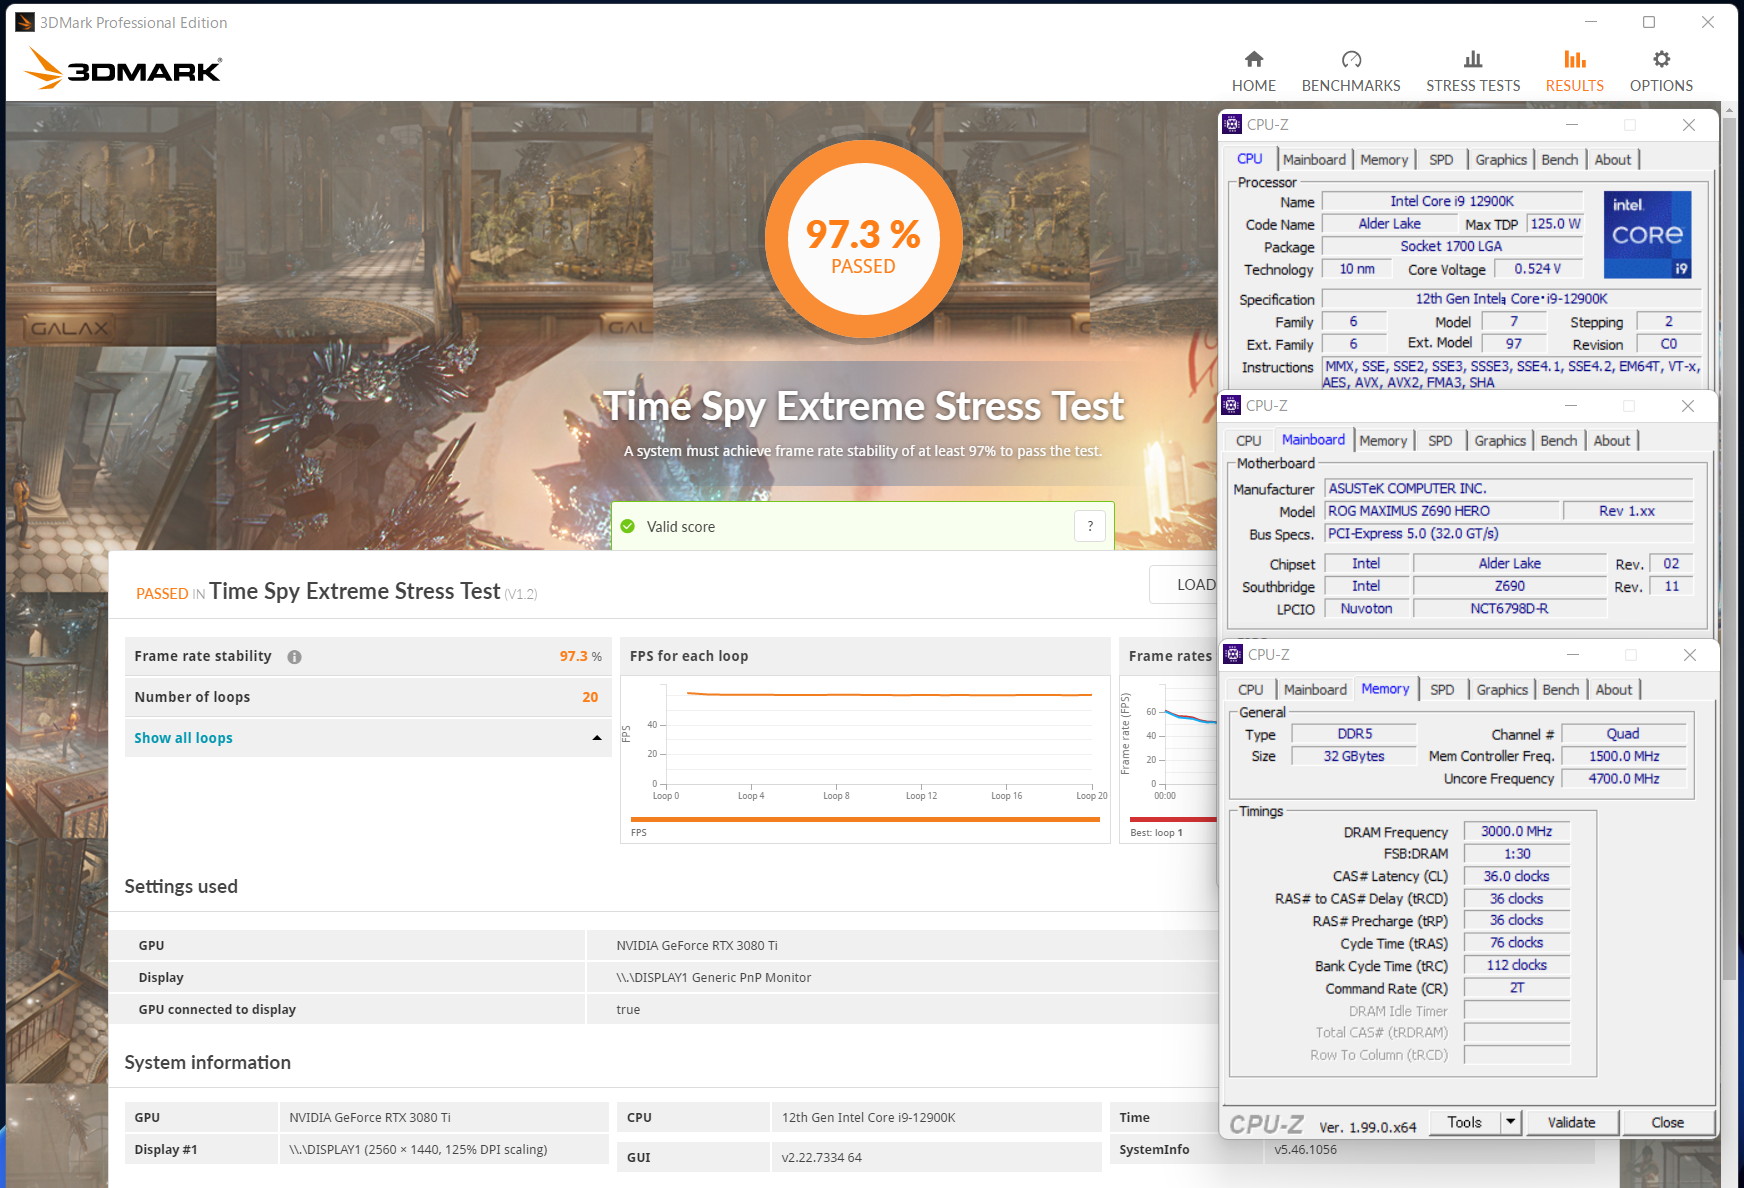The width and height of the screenshot is (1744, 1188).
Task: Click the Core Voltage value 0.524 V
Action: (x=1538, y=269)
